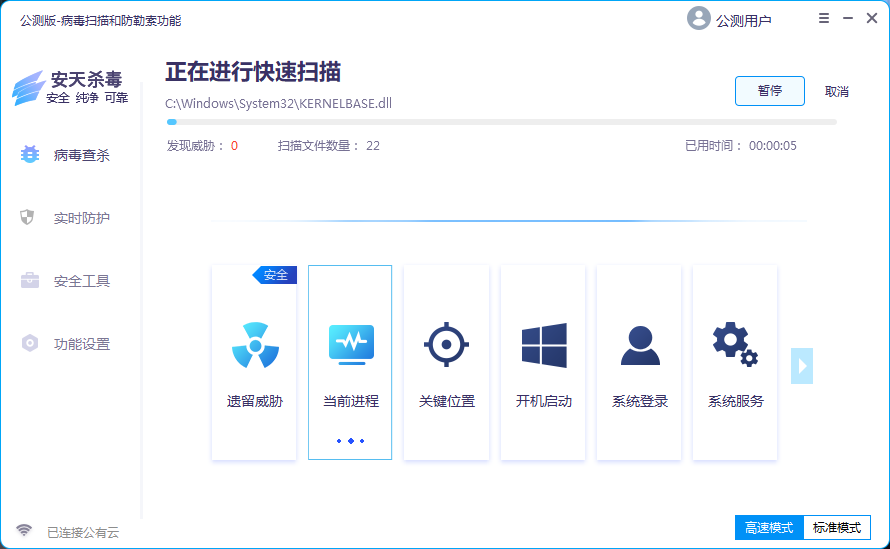Click the scan progress bar
The height and width of the screenshot is (549, 890).
(502, 122)
